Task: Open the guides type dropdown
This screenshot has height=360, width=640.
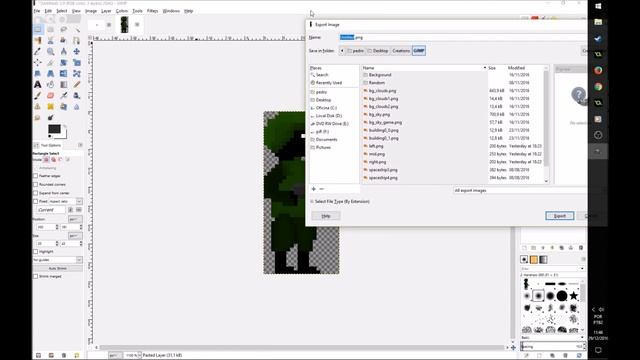Action: click(58, 260)
